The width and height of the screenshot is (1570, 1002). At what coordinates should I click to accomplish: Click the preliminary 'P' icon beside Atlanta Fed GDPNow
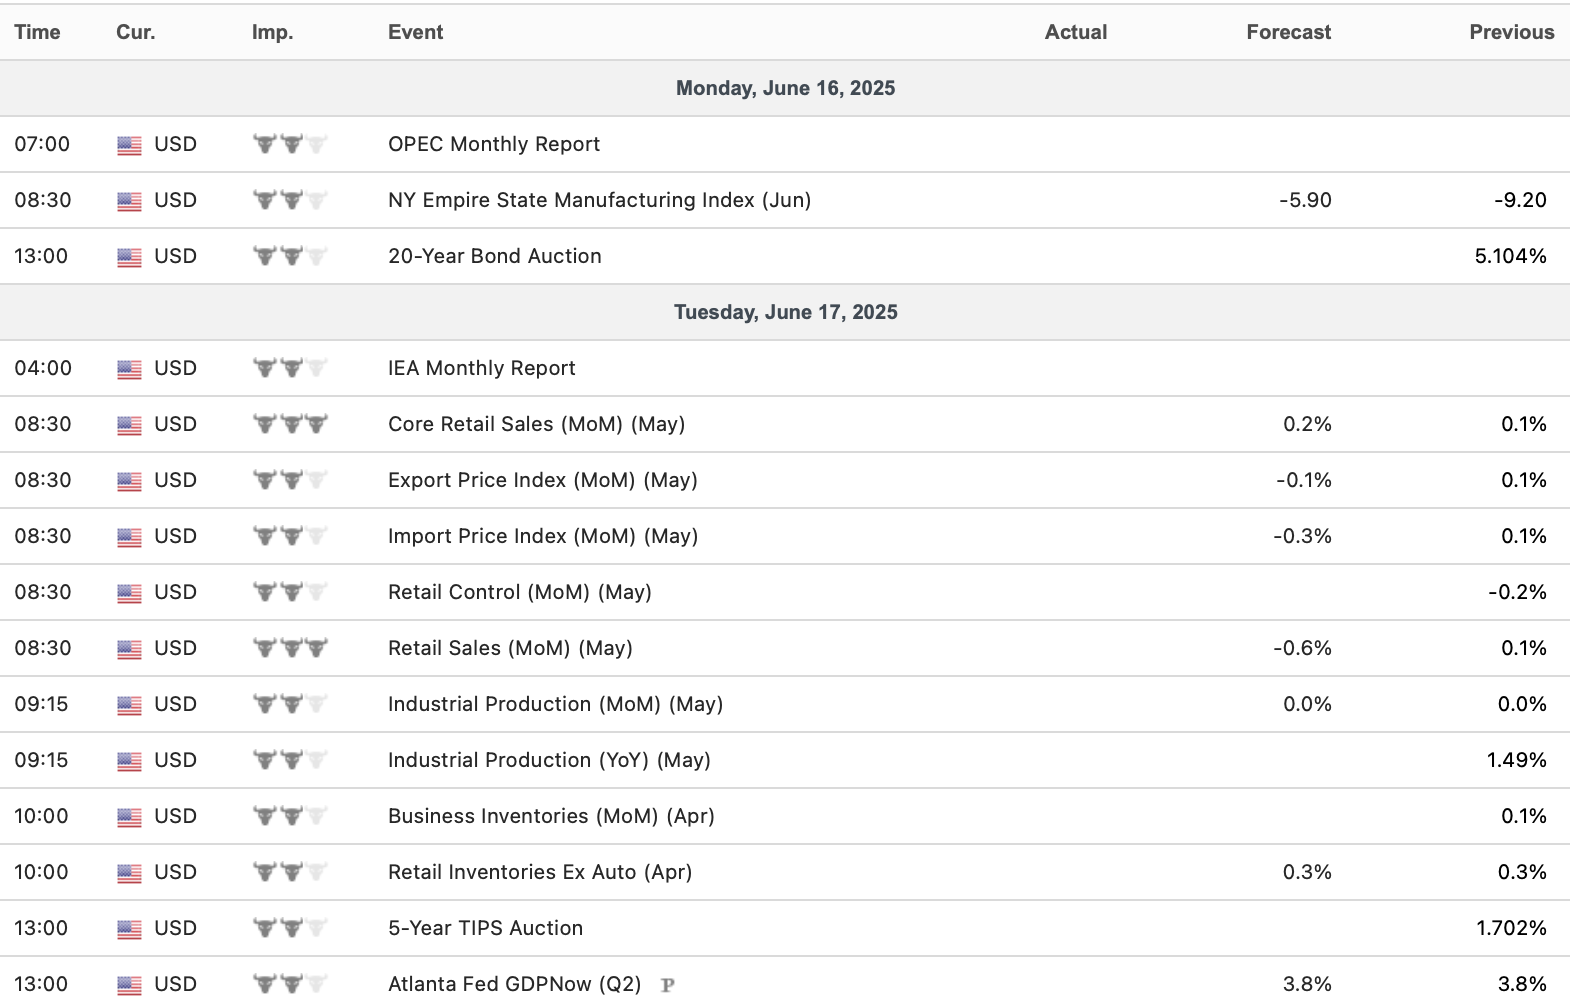[x=668, y=985]
